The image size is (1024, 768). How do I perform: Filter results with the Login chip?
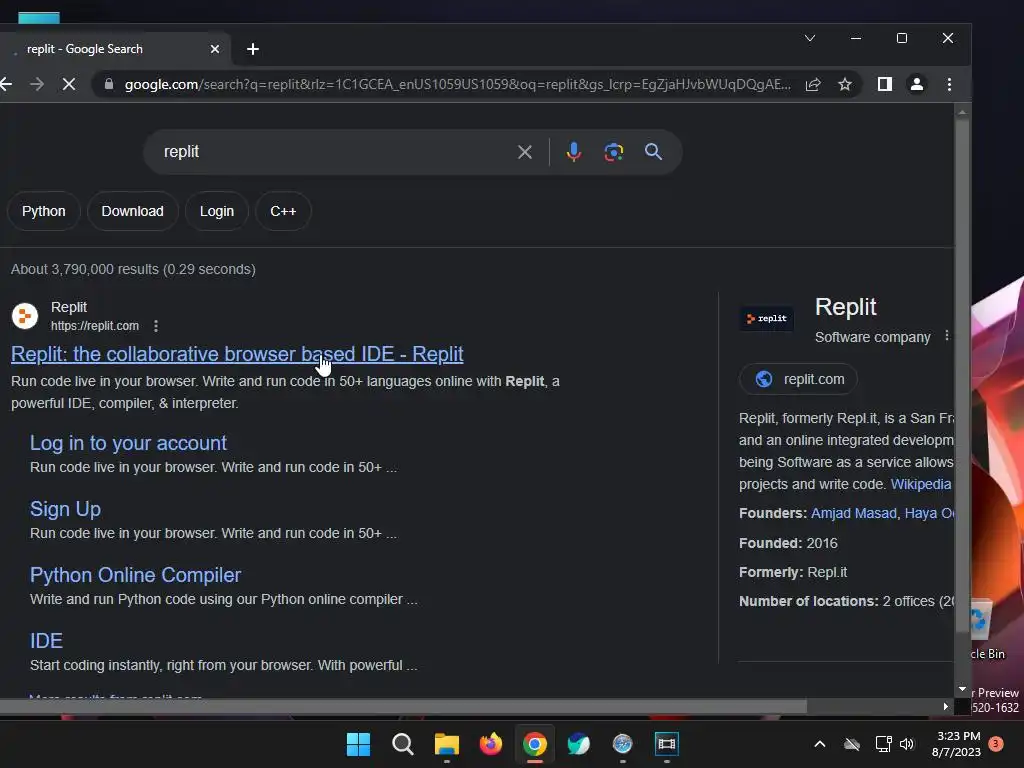click(x=217, y=211)
